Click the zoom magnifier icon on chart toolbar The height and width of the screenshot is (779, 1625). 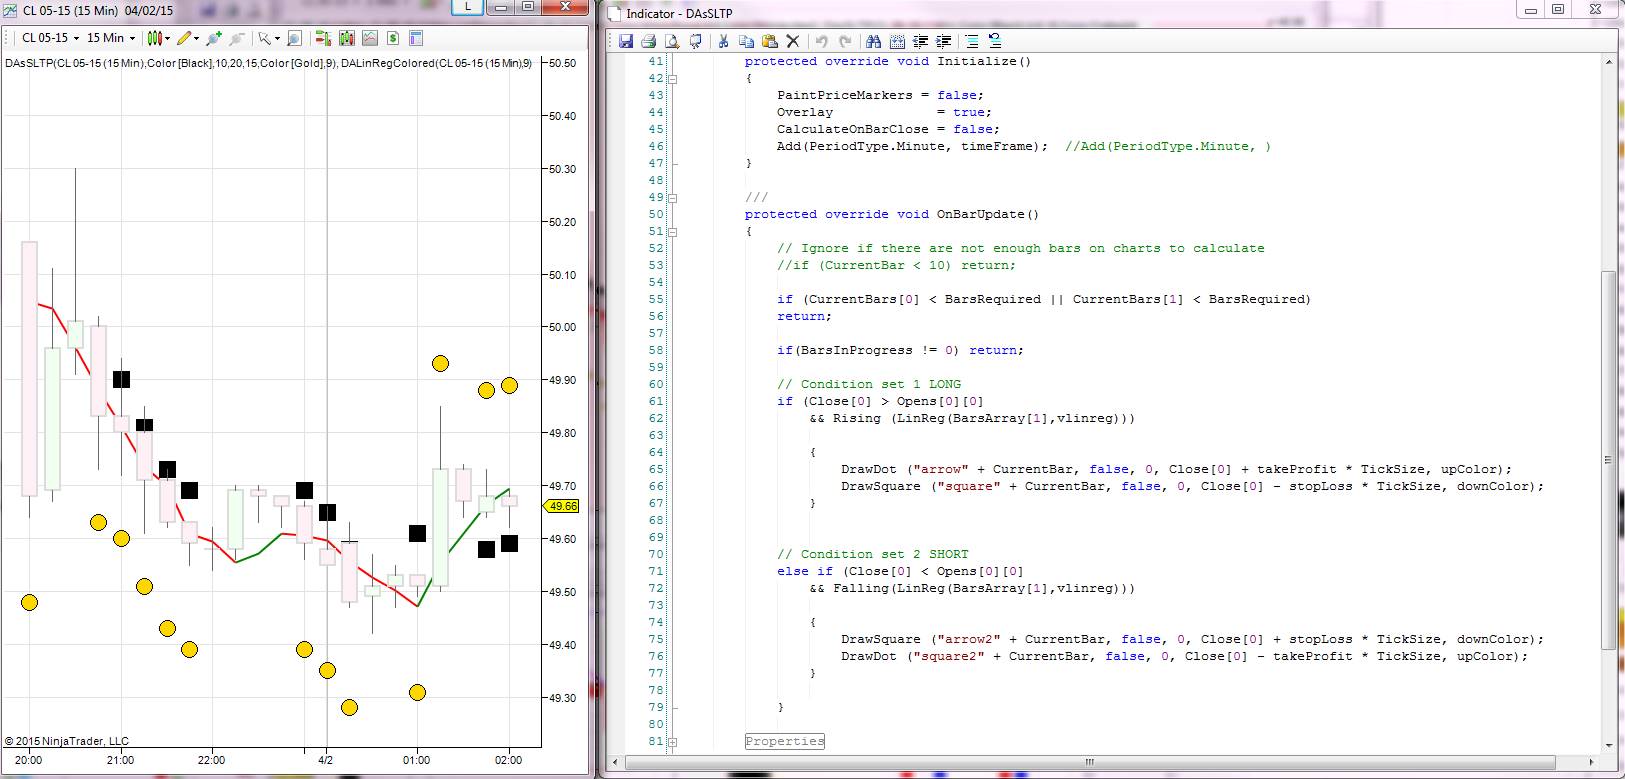[294, 38]
